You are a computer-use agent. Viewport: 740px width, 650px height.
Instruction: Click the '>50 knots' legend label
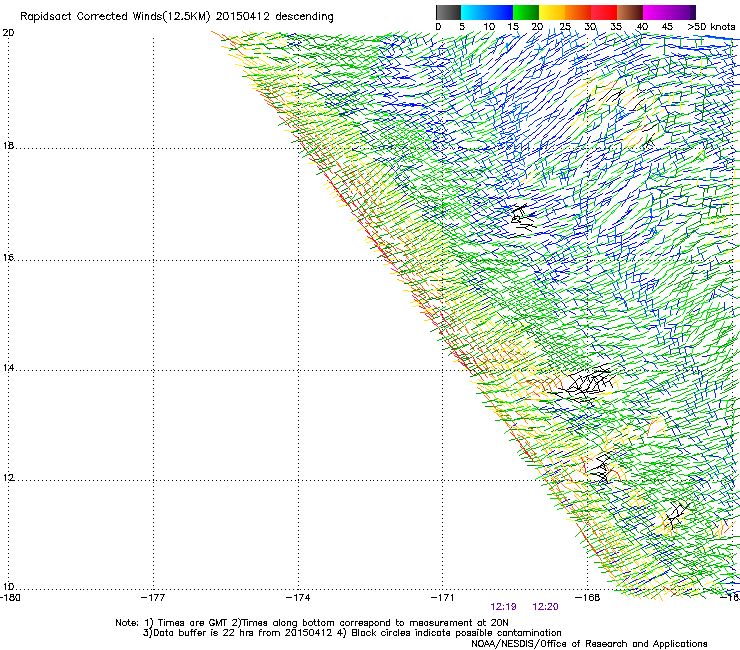(711, 27)
